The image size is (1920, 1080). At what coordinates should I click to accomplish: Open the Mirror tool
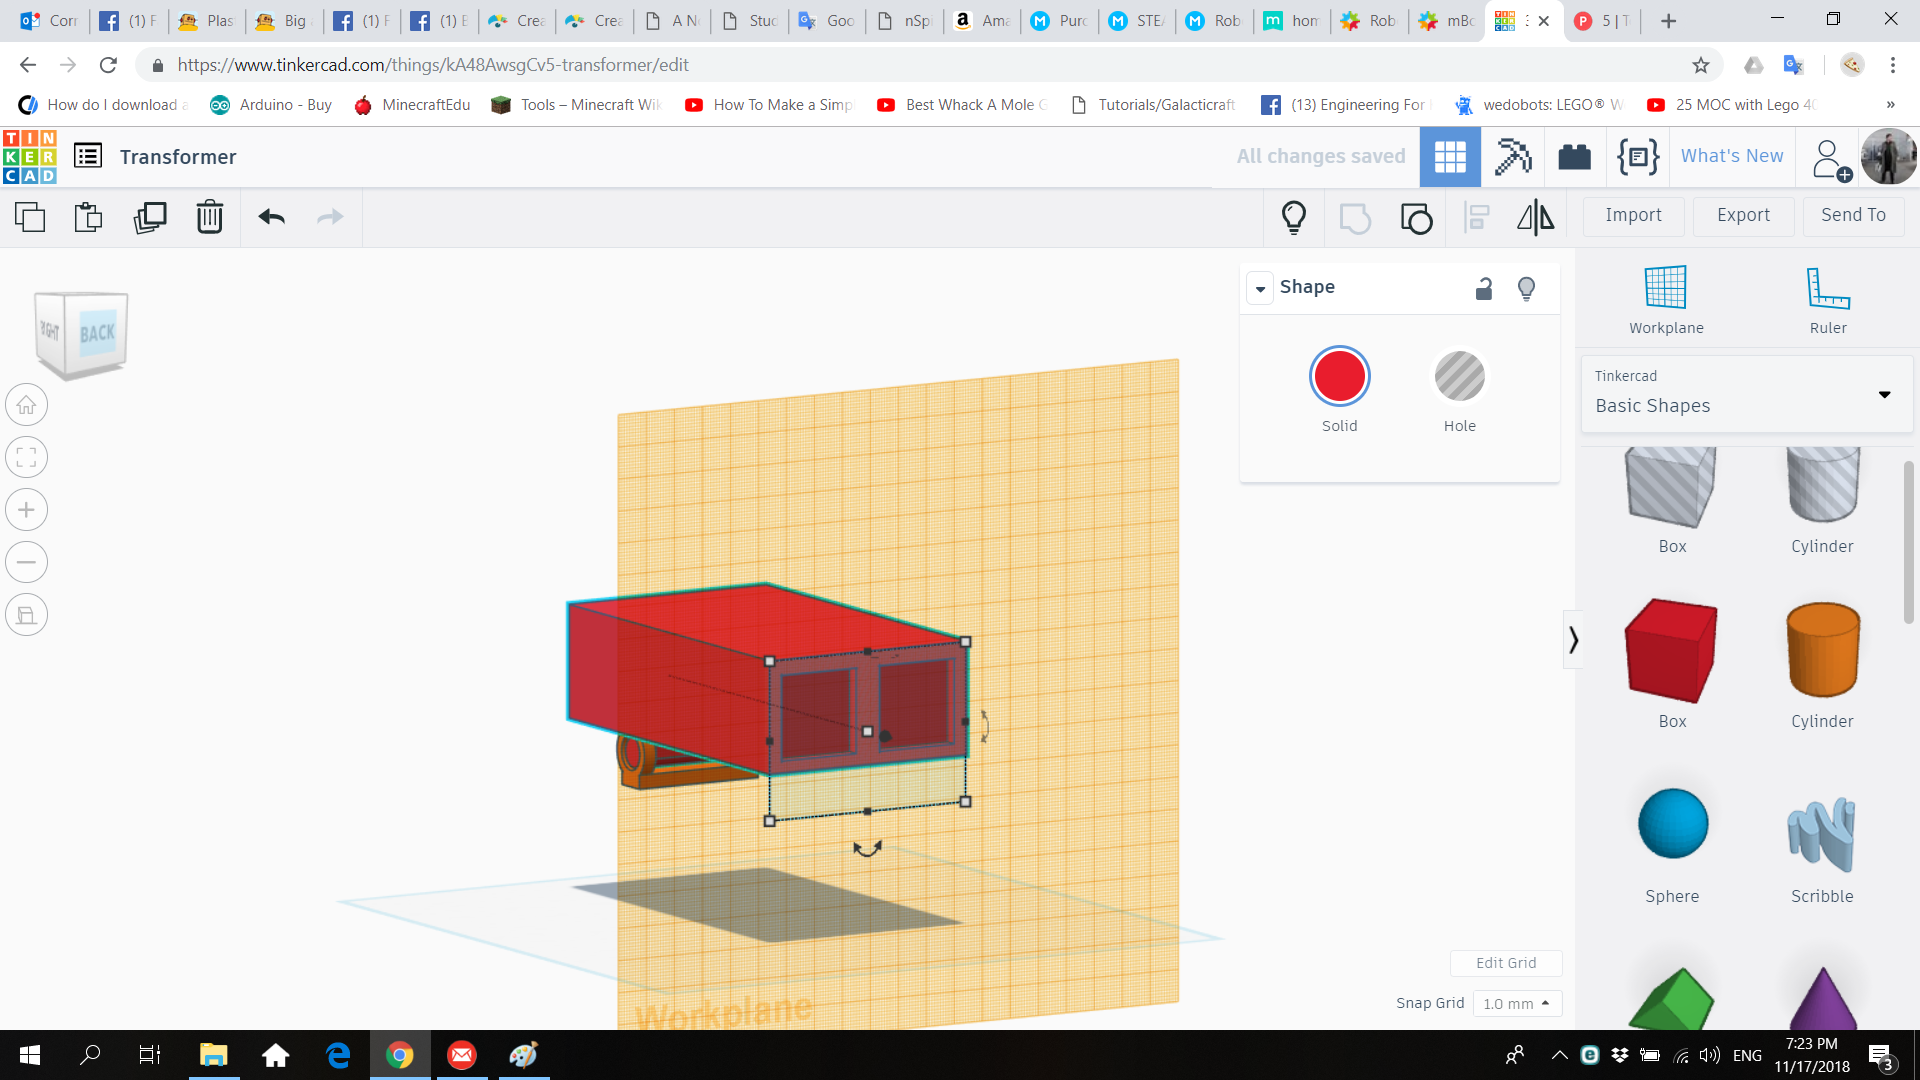coord(1535,217)
